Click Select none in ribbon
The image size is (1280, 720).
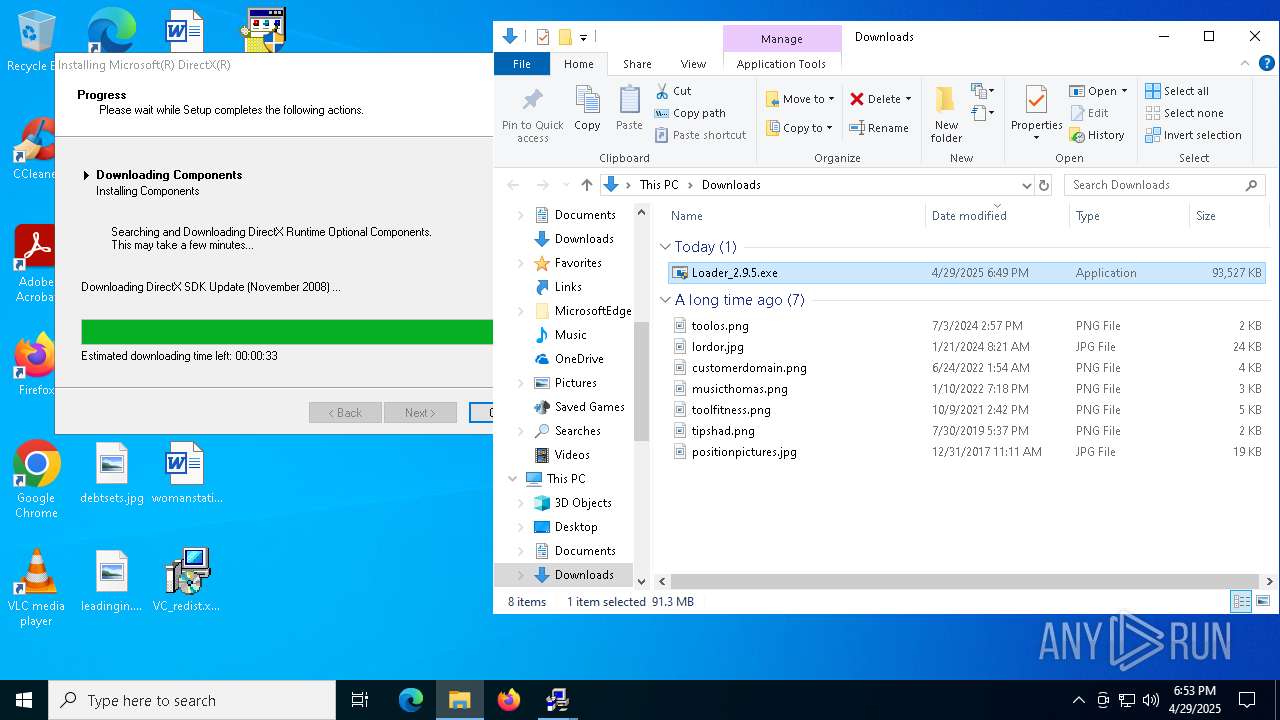point(1184,113)
